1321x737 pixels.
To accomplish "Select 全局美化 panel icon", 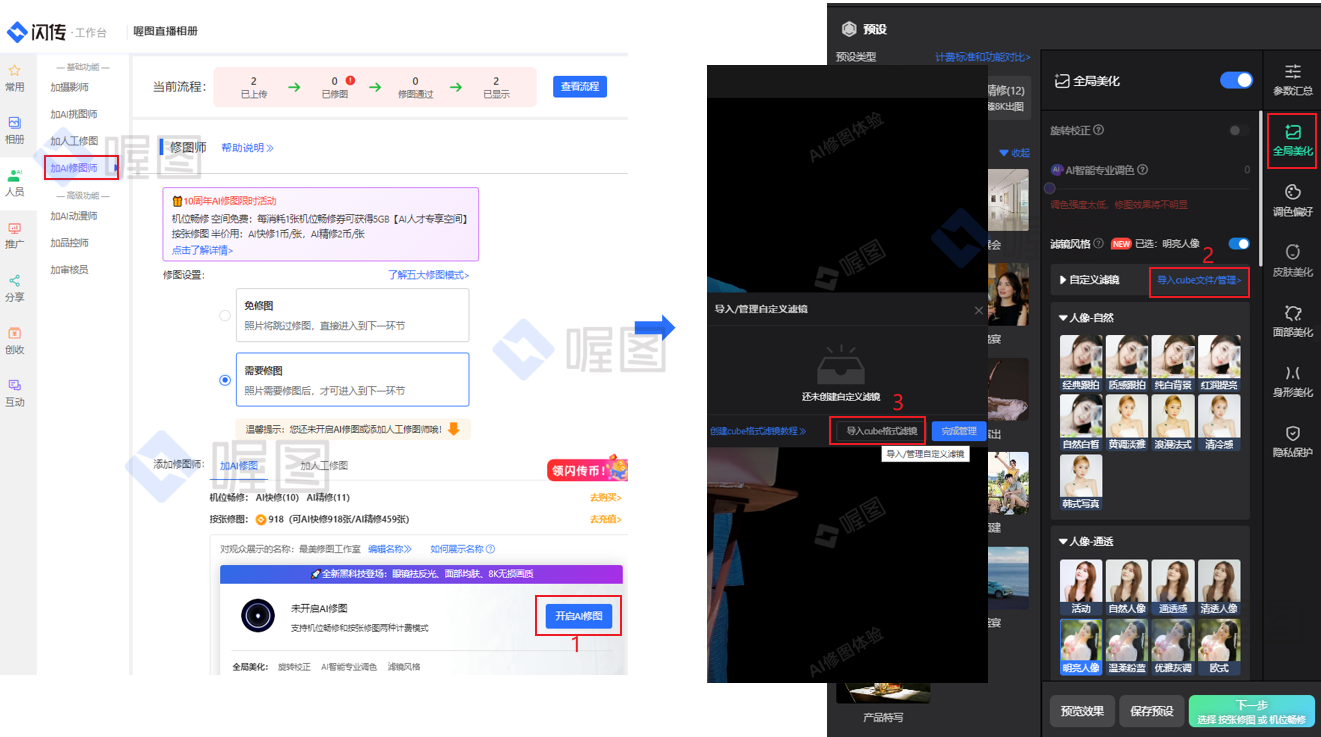I will pos(1292,141).
